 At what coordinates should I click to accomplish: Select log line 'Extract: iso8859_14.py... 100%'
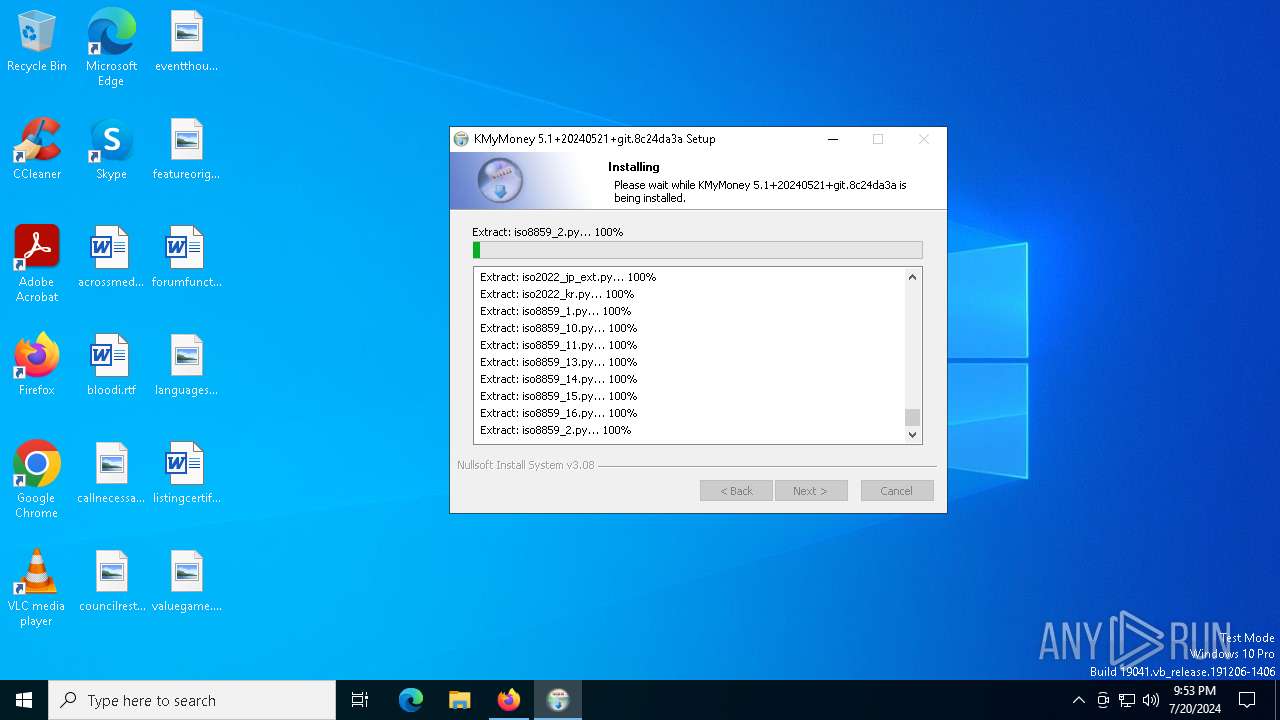[558, 379]
